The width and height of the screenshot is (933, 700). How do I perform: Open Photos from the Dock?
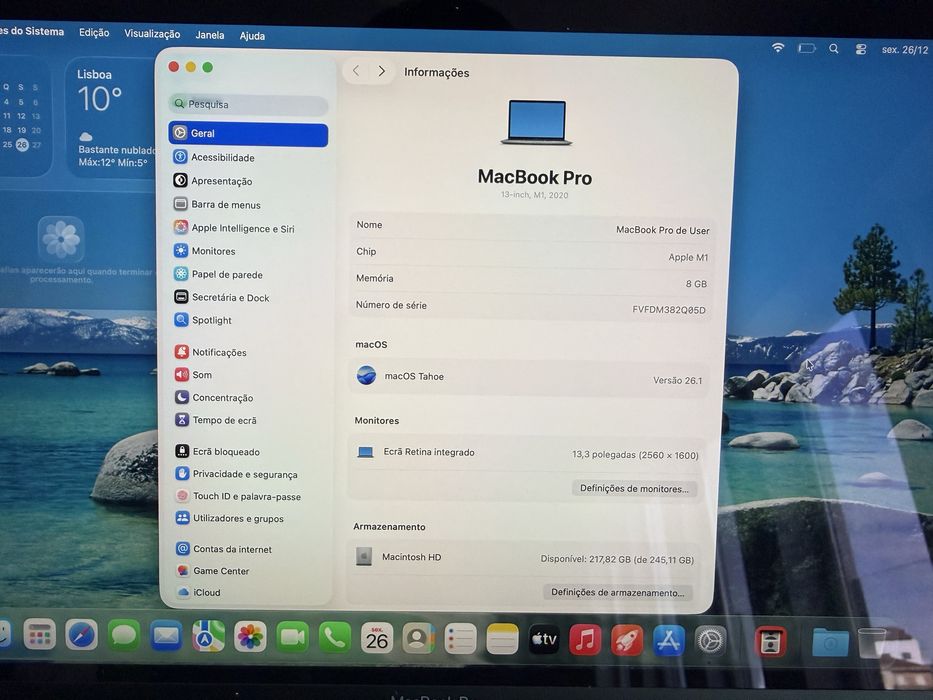(251, 637)
